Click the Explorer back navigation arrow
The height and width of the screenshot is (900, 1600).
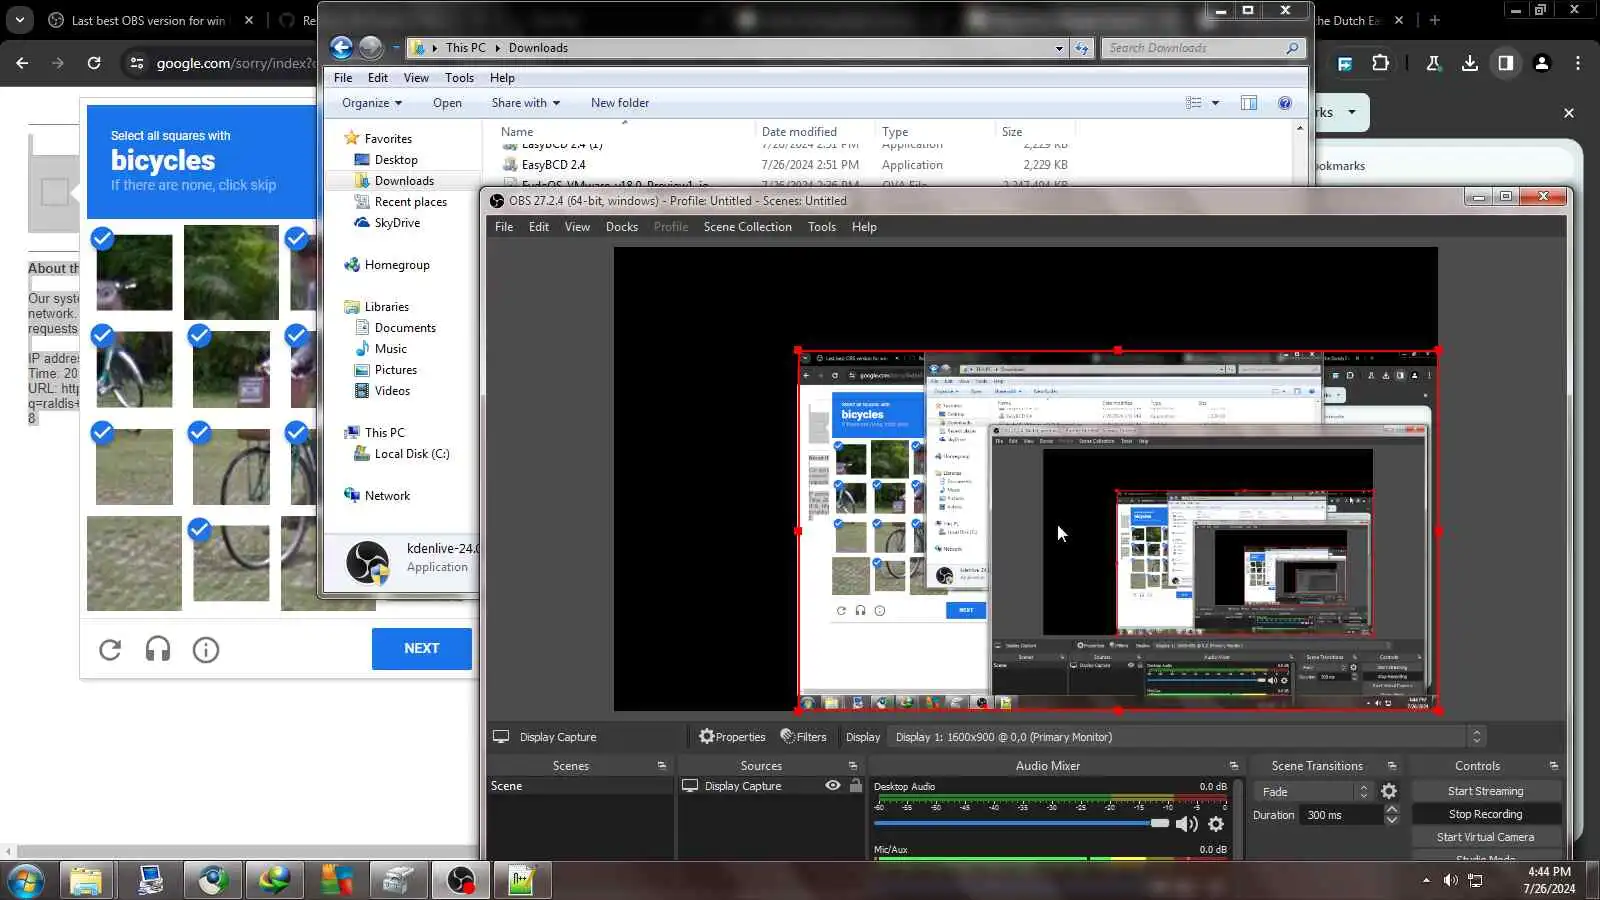click(341, 47)
